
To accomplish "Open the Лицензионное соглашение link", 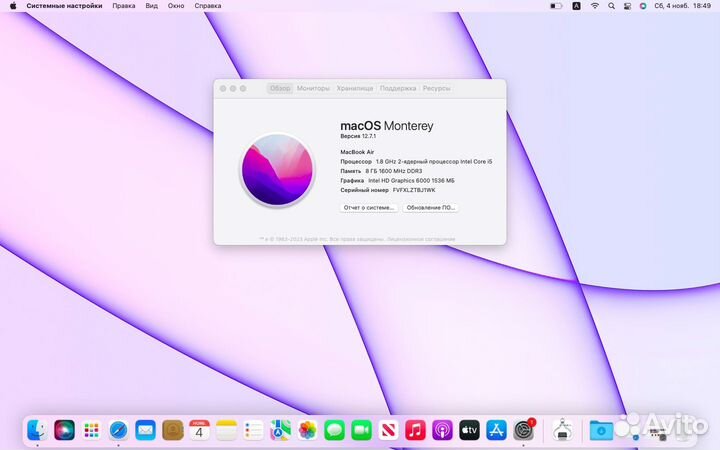I will pyautogui.click(x=421, y=239).
